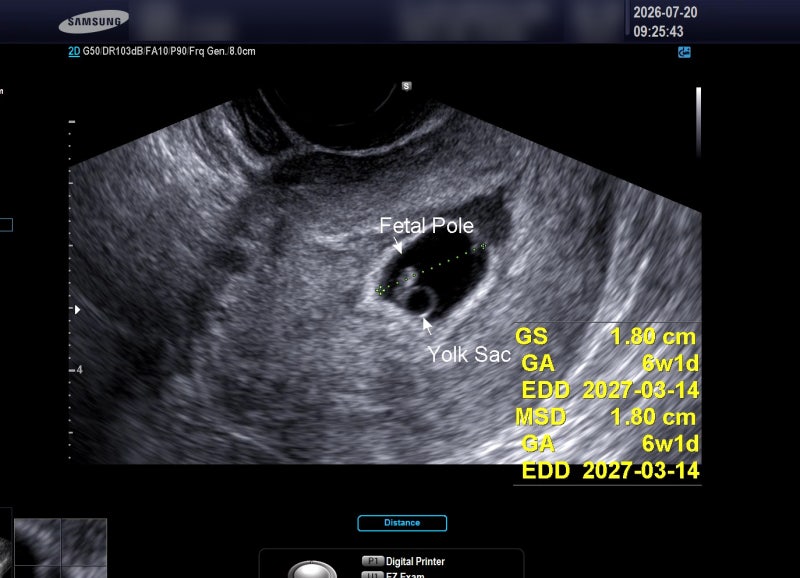Click the upper-right green caliper end marker
The image size is (800, 578).
pos(483,246)
